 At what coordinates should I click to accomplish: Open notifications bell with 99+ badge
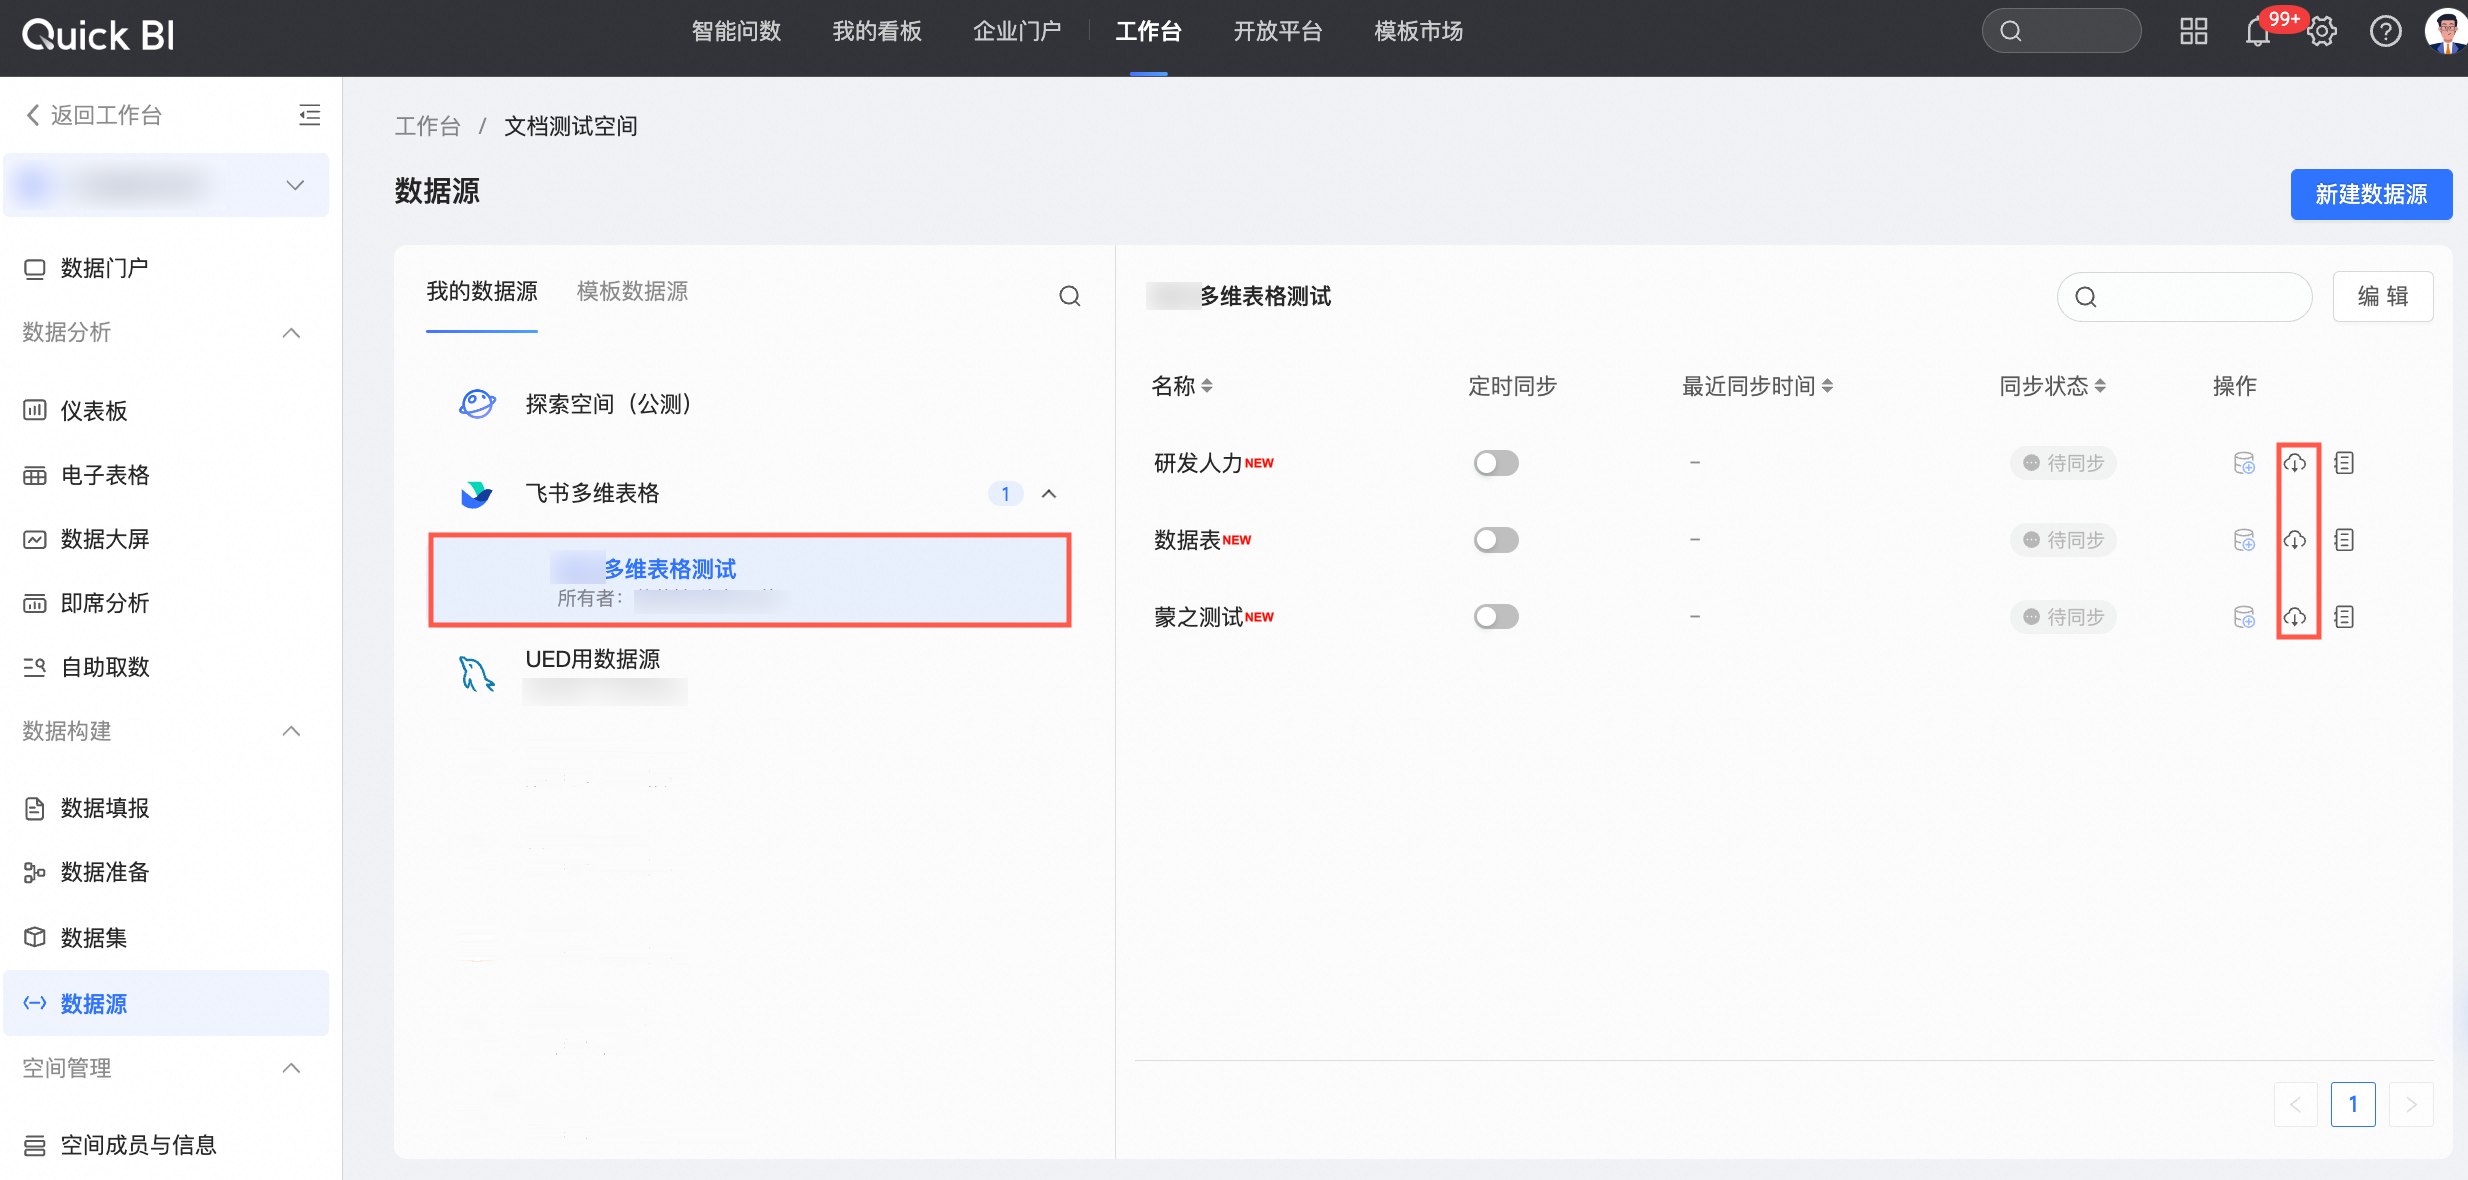(x=2258, y=32)
